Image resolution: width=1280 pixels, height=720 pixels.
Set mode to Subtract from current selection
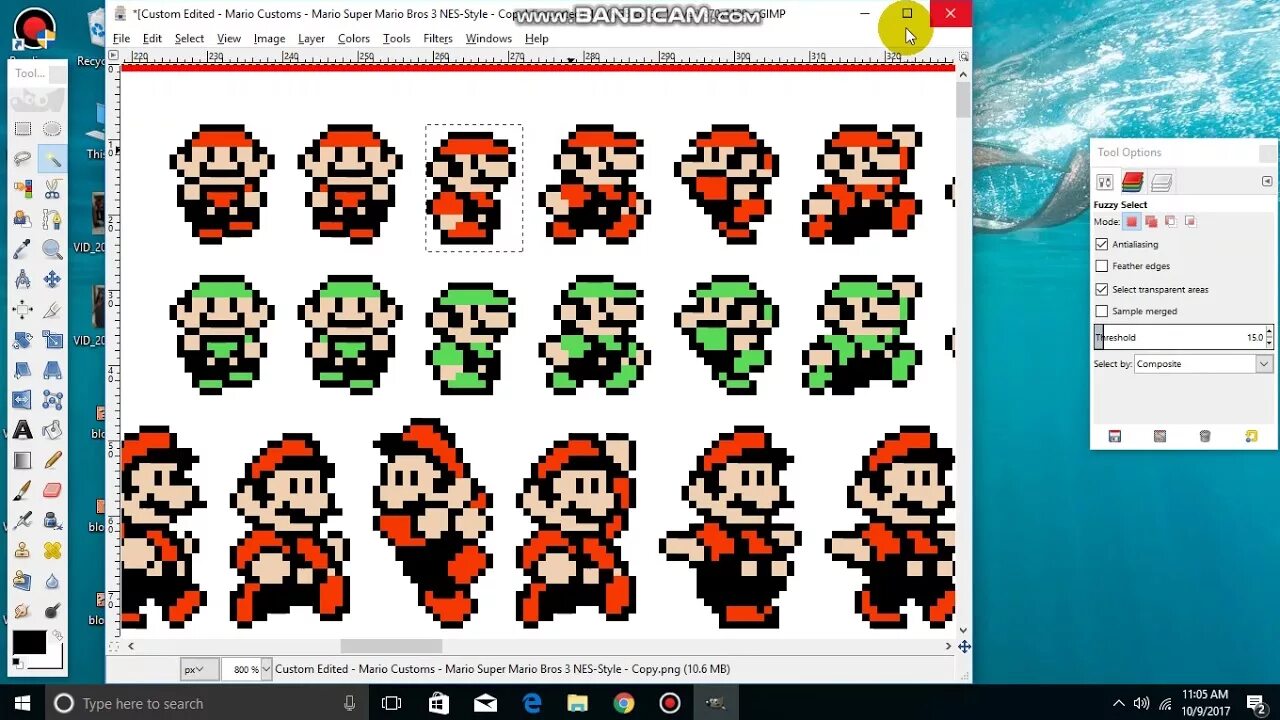pyautogui.click(x=1170, y=221)
